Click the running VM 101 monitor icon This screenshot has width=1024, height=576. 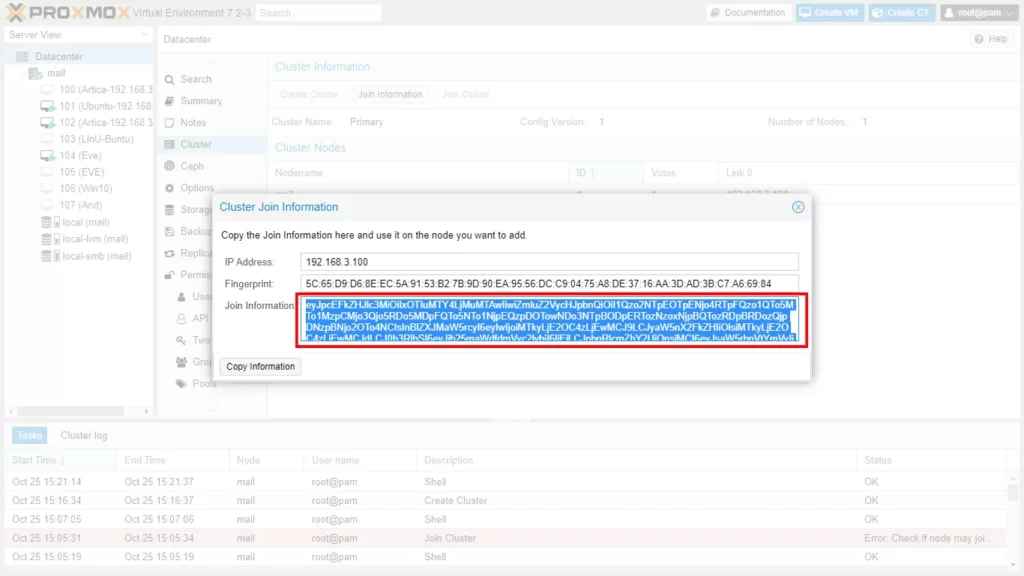click(47, 106)
